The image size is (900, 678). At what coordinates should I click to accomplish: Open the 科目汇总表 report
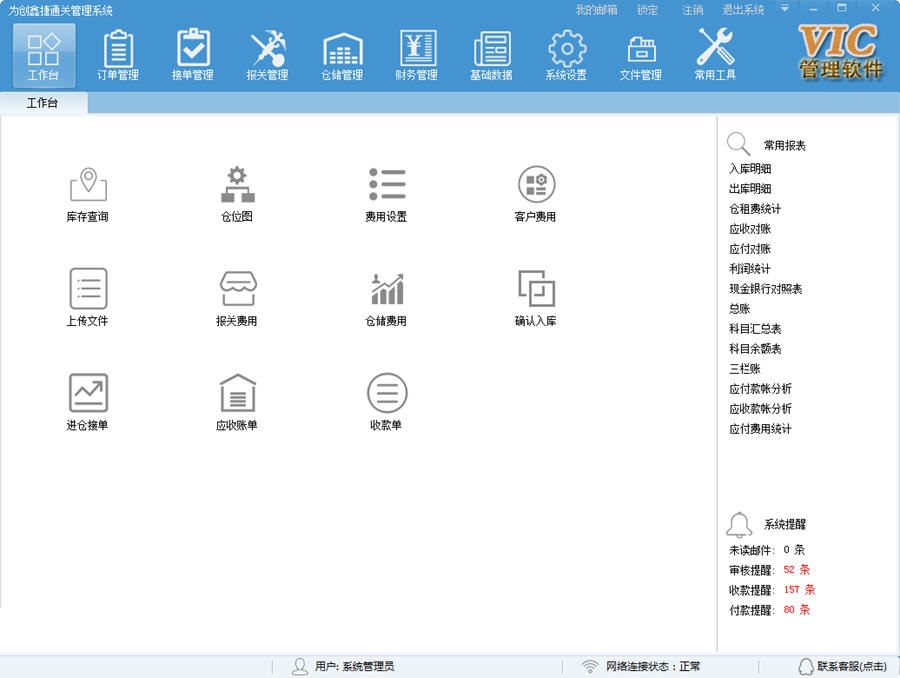pyautogui.click(x=755, y=329)
